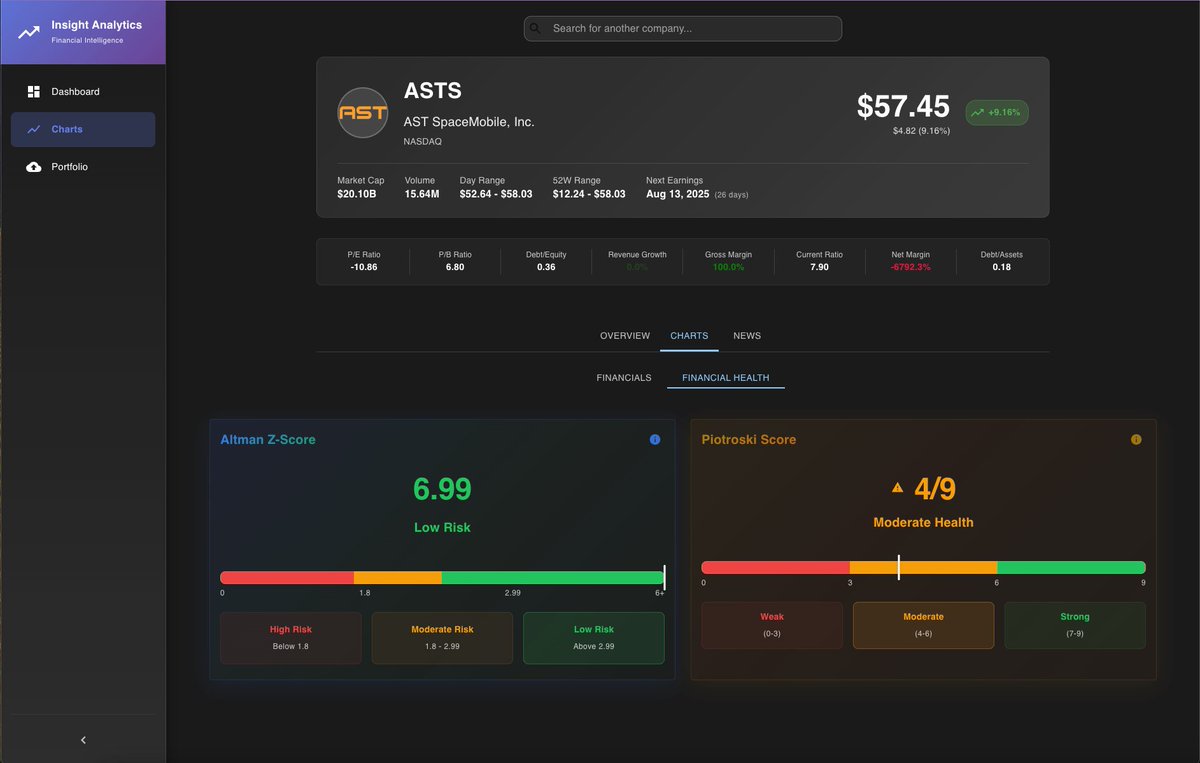
Task: Switch to the Financials sub-tab
Action: 624,378
